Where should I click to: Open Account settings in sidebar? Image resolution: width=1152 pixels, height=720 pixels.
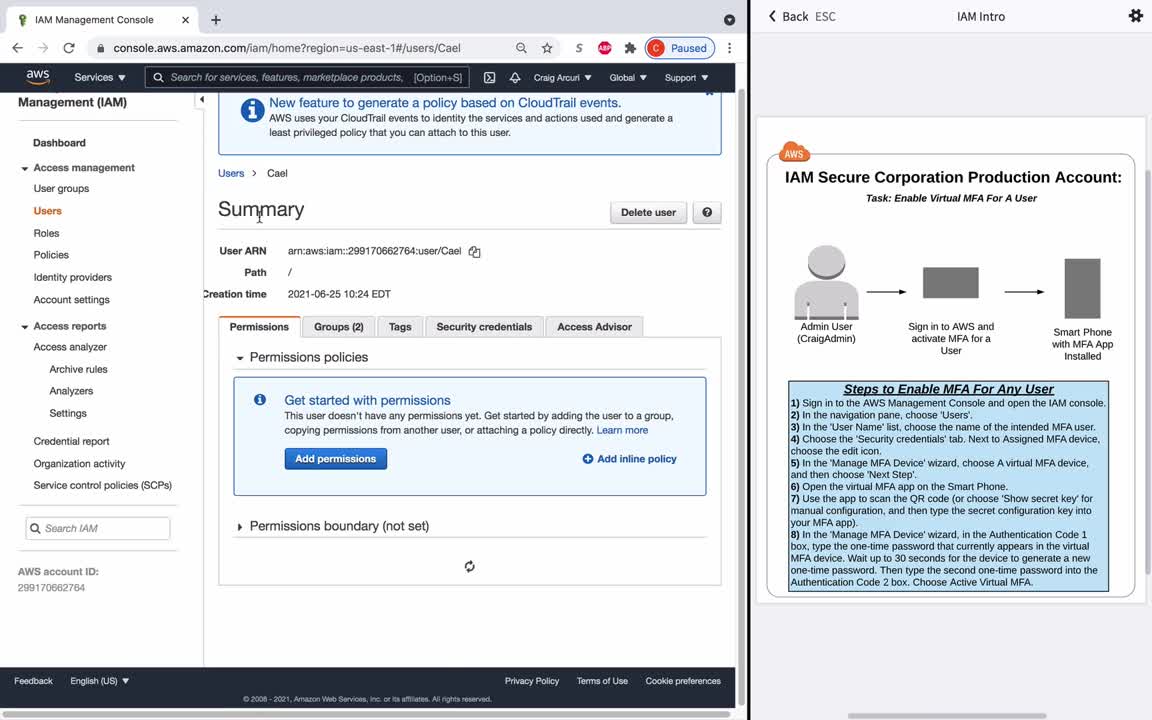71,300
